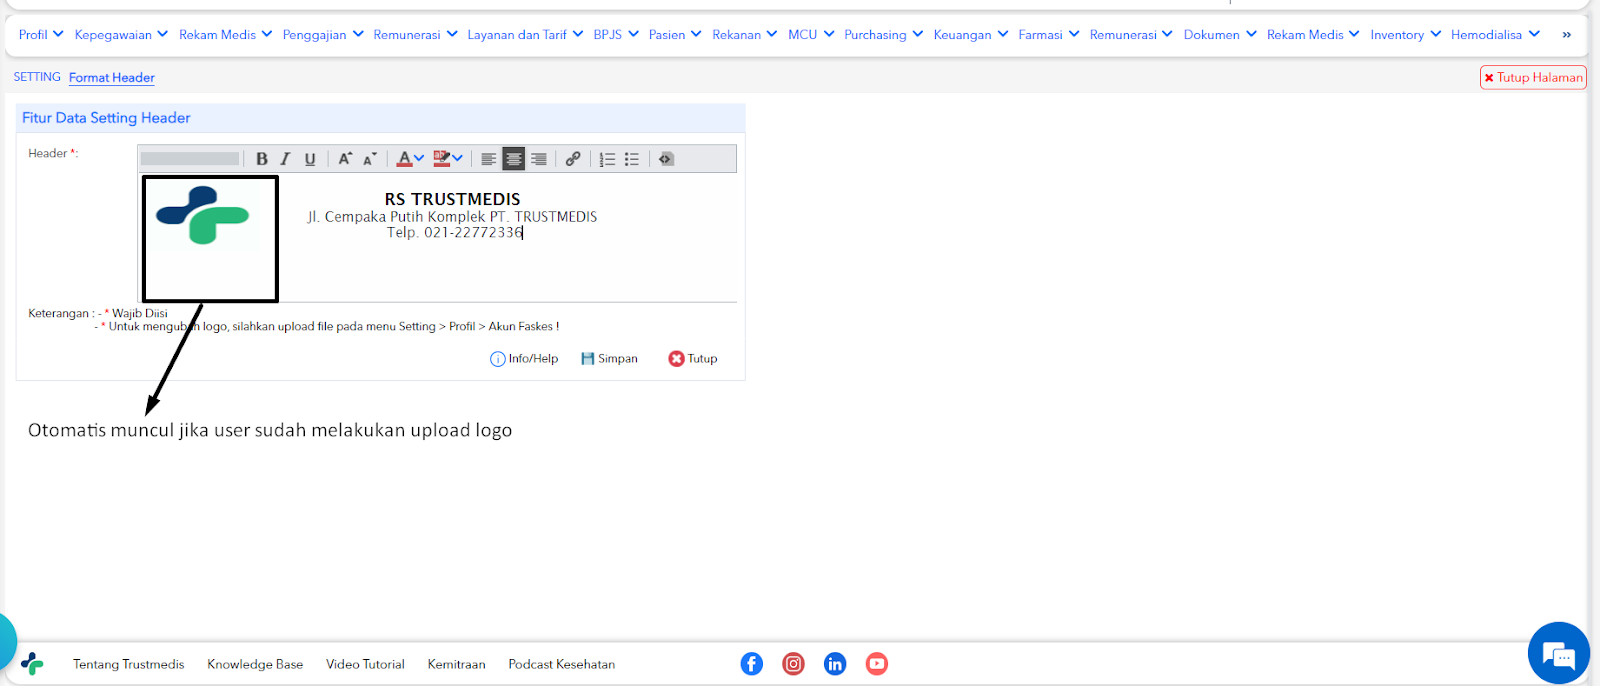Image resolution: width=1600 pixels, height=686 pixels.
Task: Save the header with Simpan
Action: (609, 359)
